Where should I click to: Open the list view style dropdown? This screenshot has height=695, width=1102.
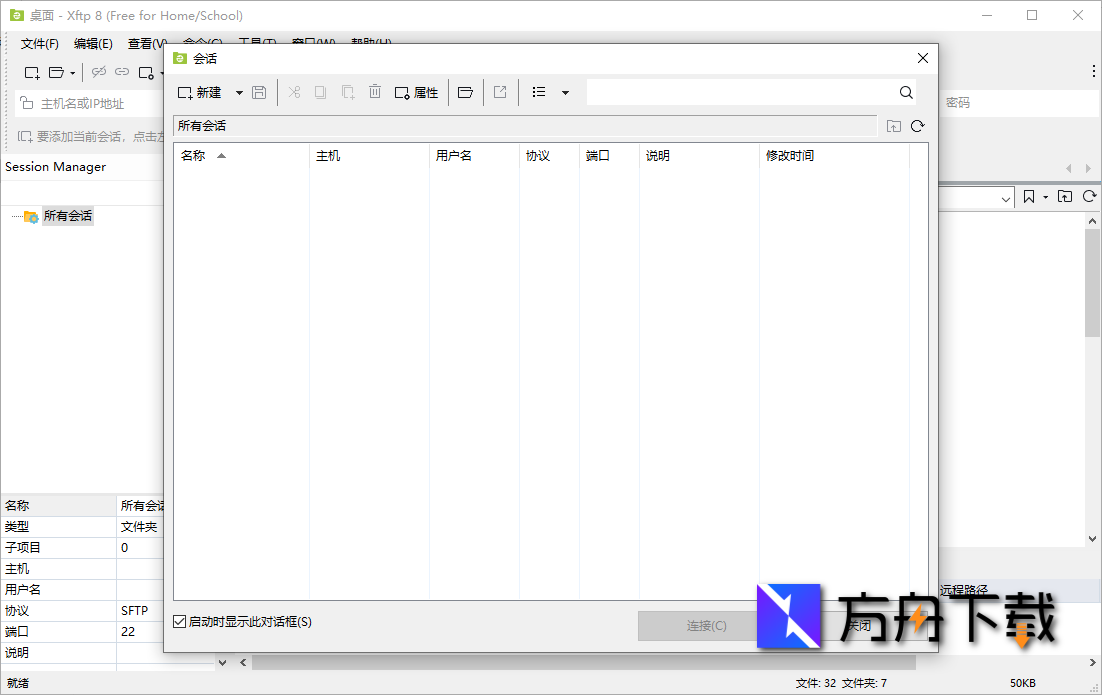(x=564, y=92)
